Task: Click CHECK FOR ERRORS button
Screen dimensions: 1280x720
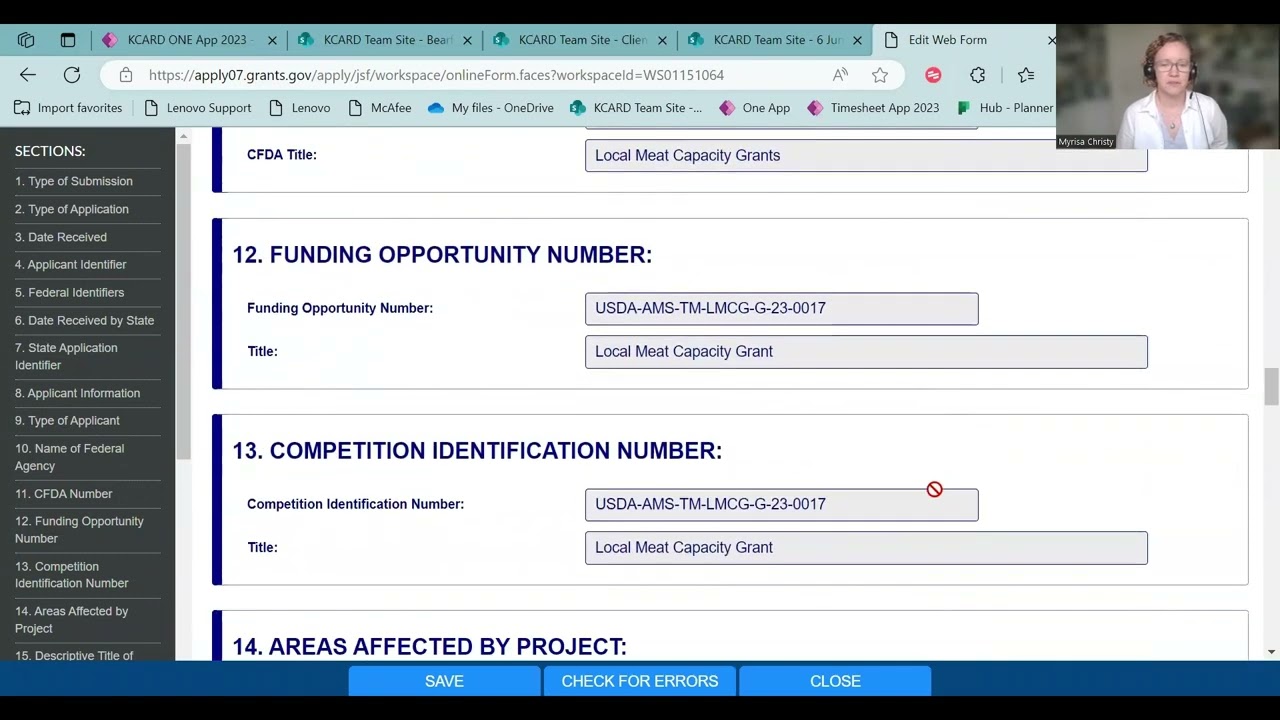Action: [640, 681]
